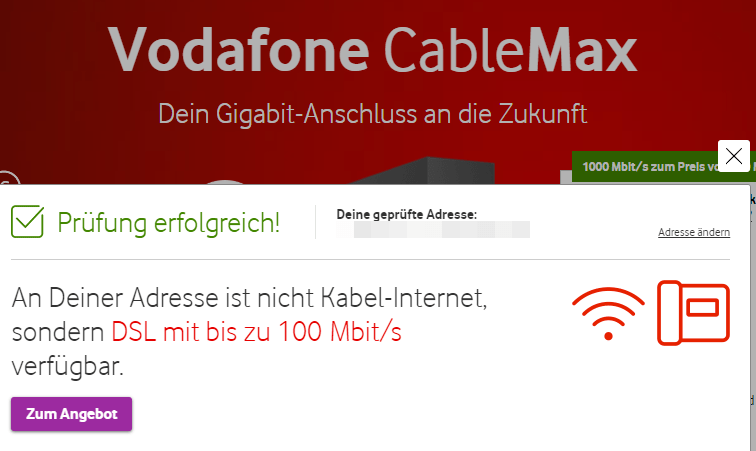Click the green checkmark icon

coord(27,221)
